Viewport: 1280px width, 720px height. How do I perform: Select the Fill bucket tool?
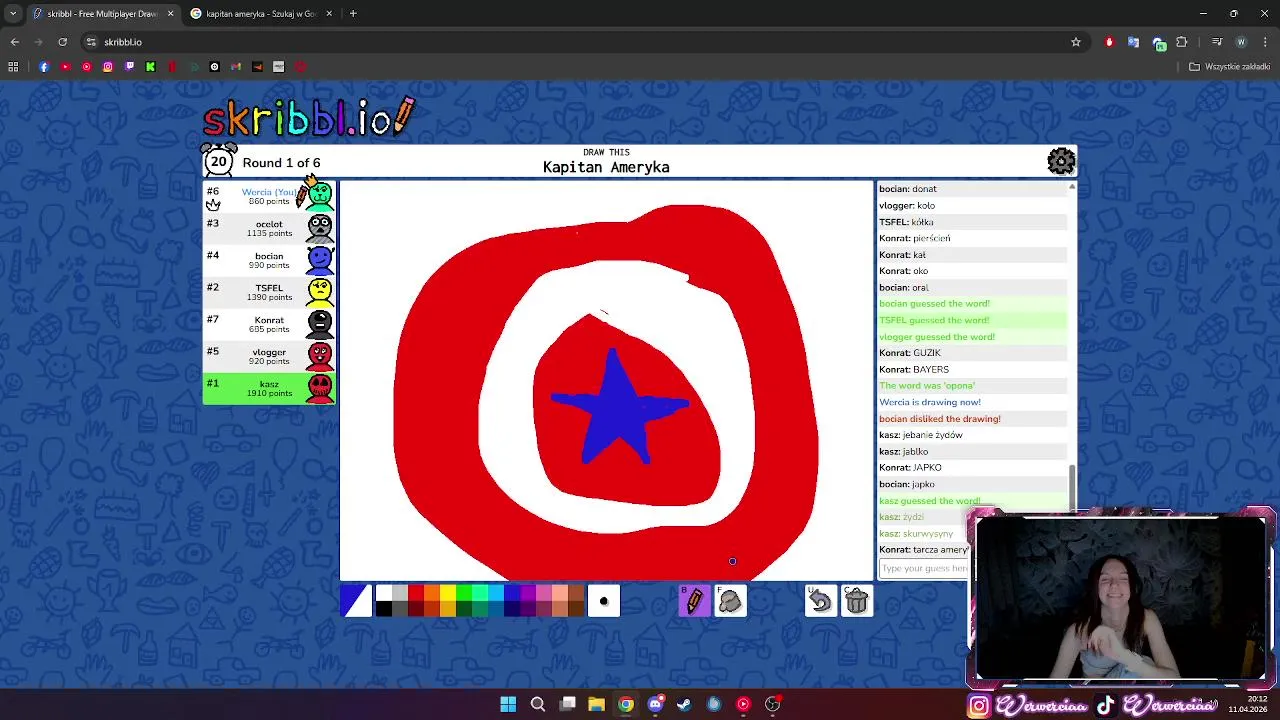coord(731,600)
